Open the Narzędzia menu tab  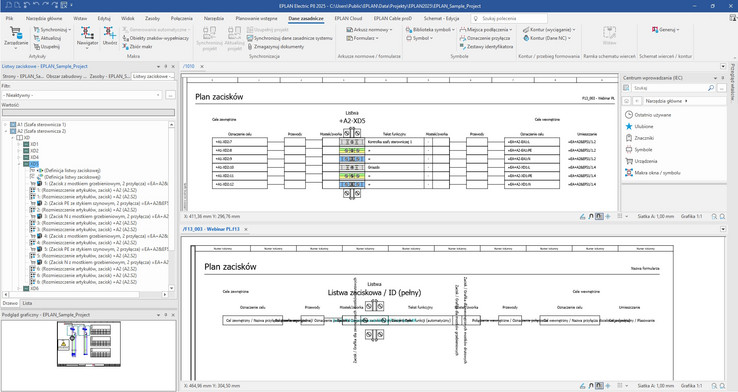214,18
